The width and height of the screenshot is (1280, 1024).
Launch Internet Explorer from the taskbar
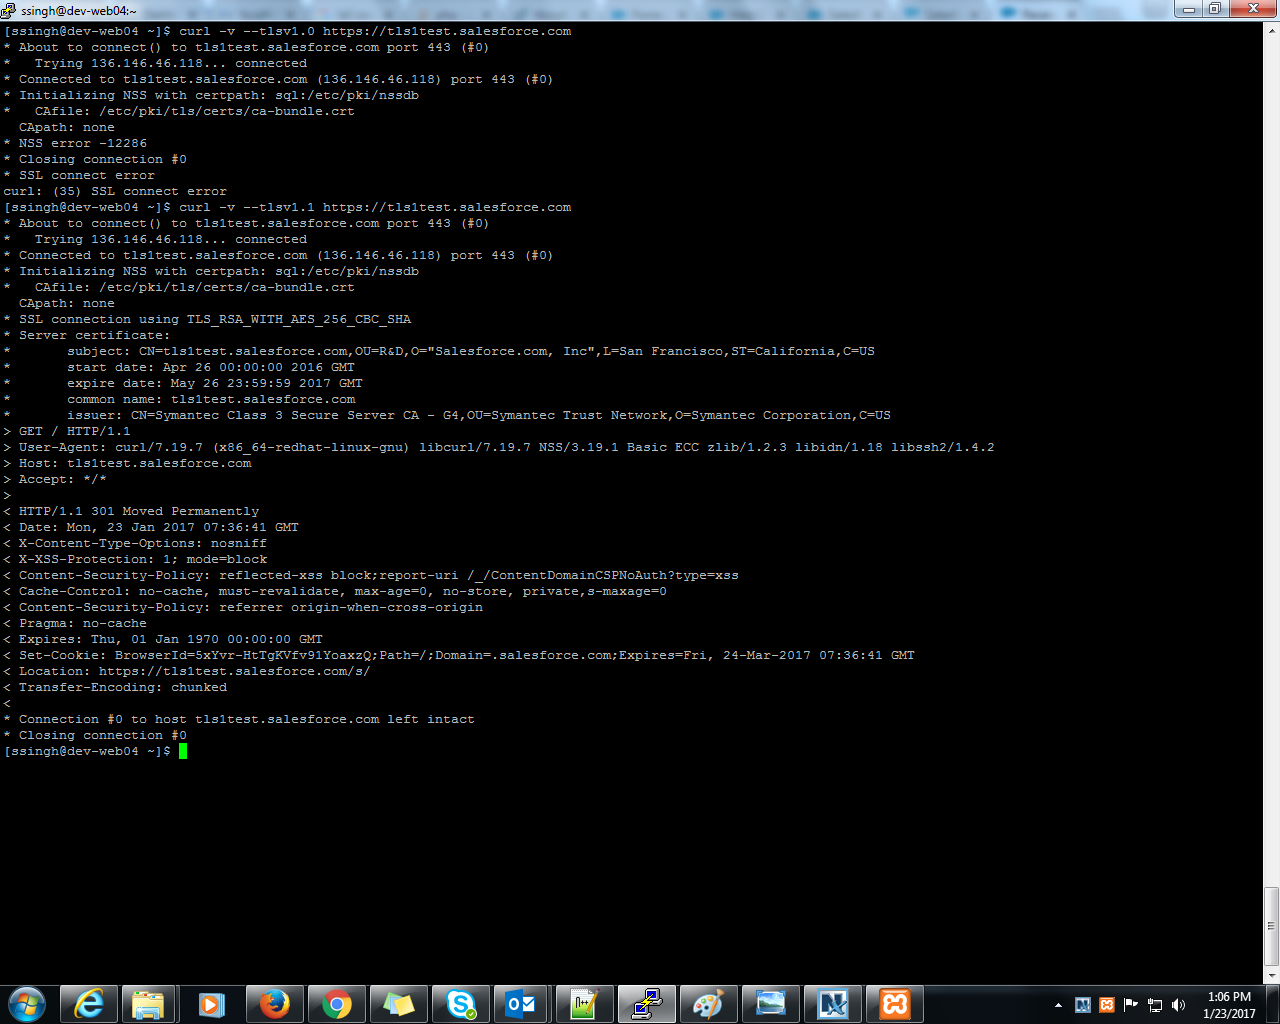(x=88, y=1004)
